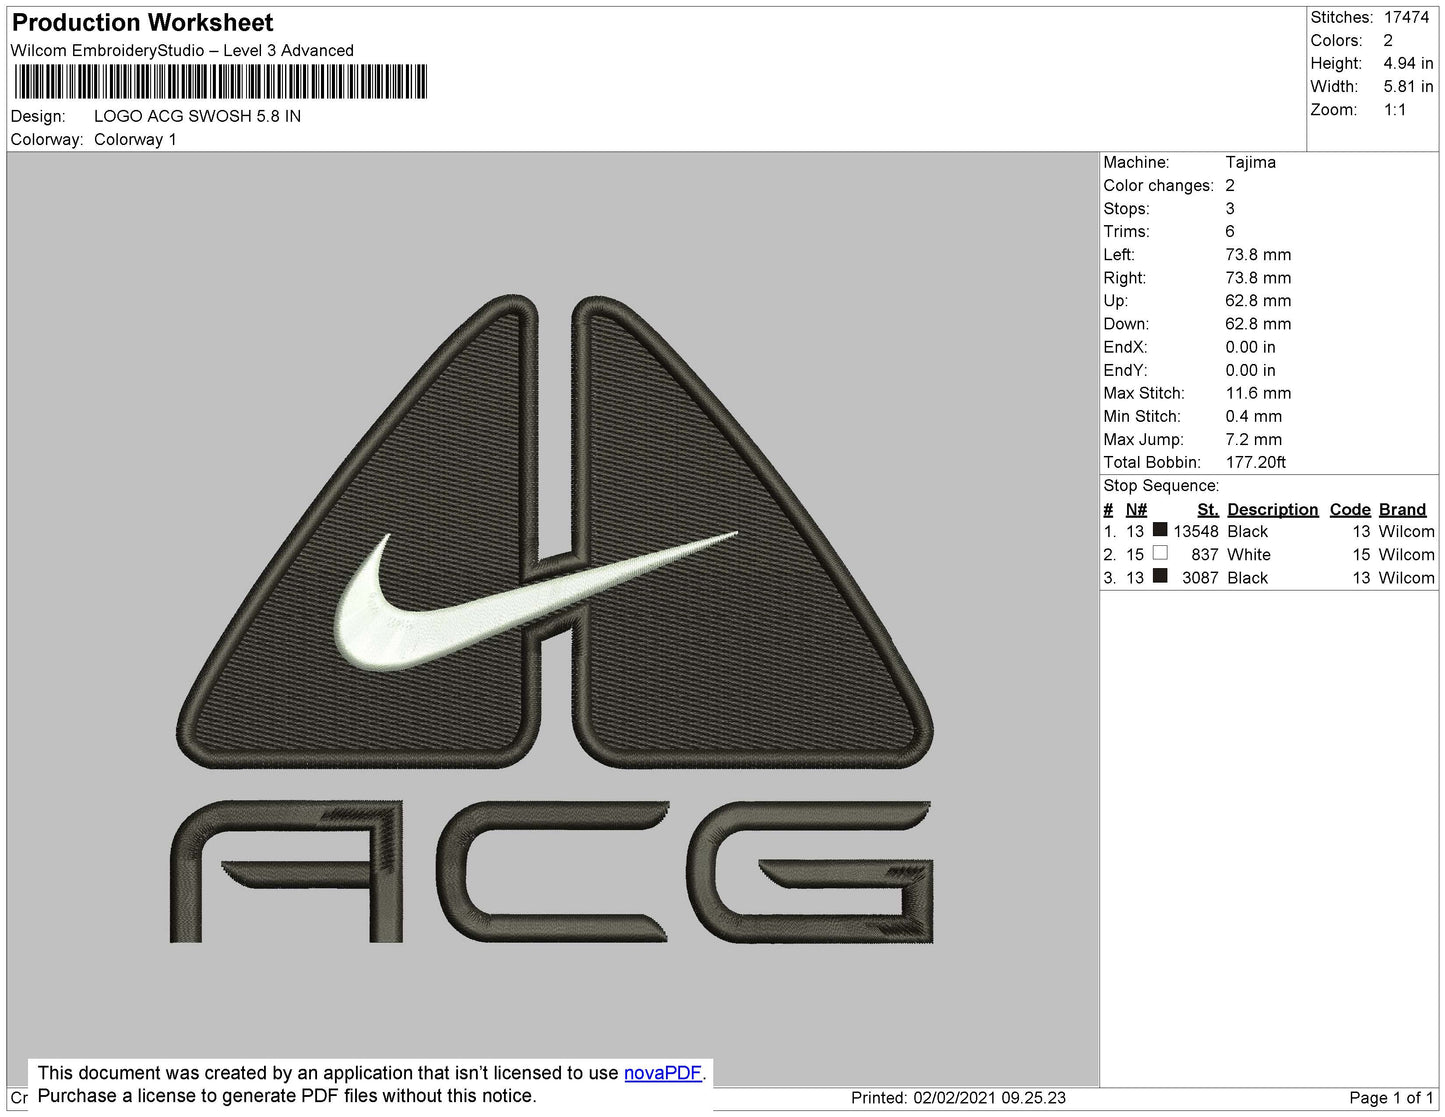The height and width of the screenshot is (1117, 1445).
Task: Click the black swatch in stop 3
Action: coord(1160,576)
